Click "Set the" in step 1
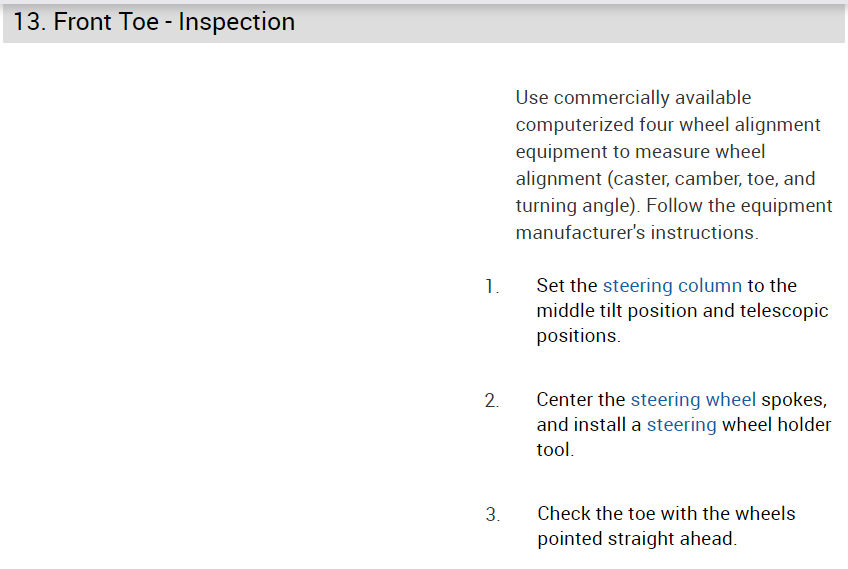This screenshot has height=569, width=848. click(x=566, y=286)
